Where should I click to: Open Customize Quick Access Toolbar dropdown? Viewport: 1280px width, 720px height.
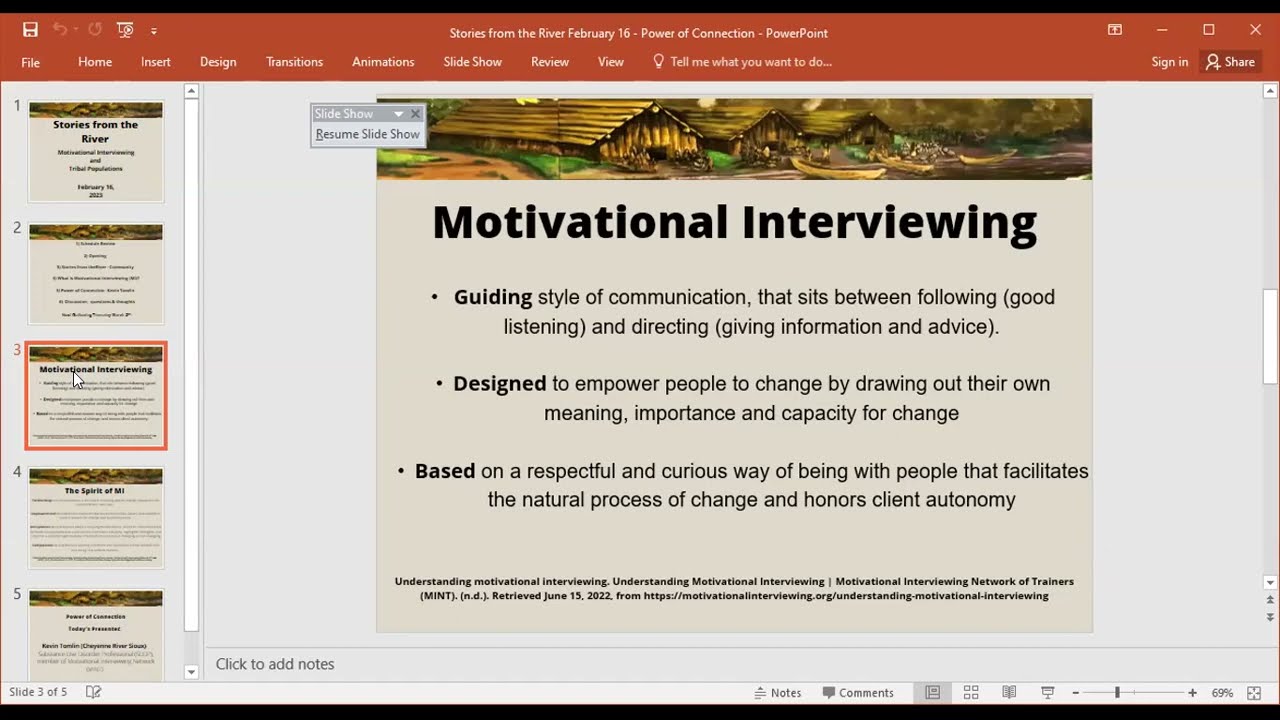coord(153,31)
